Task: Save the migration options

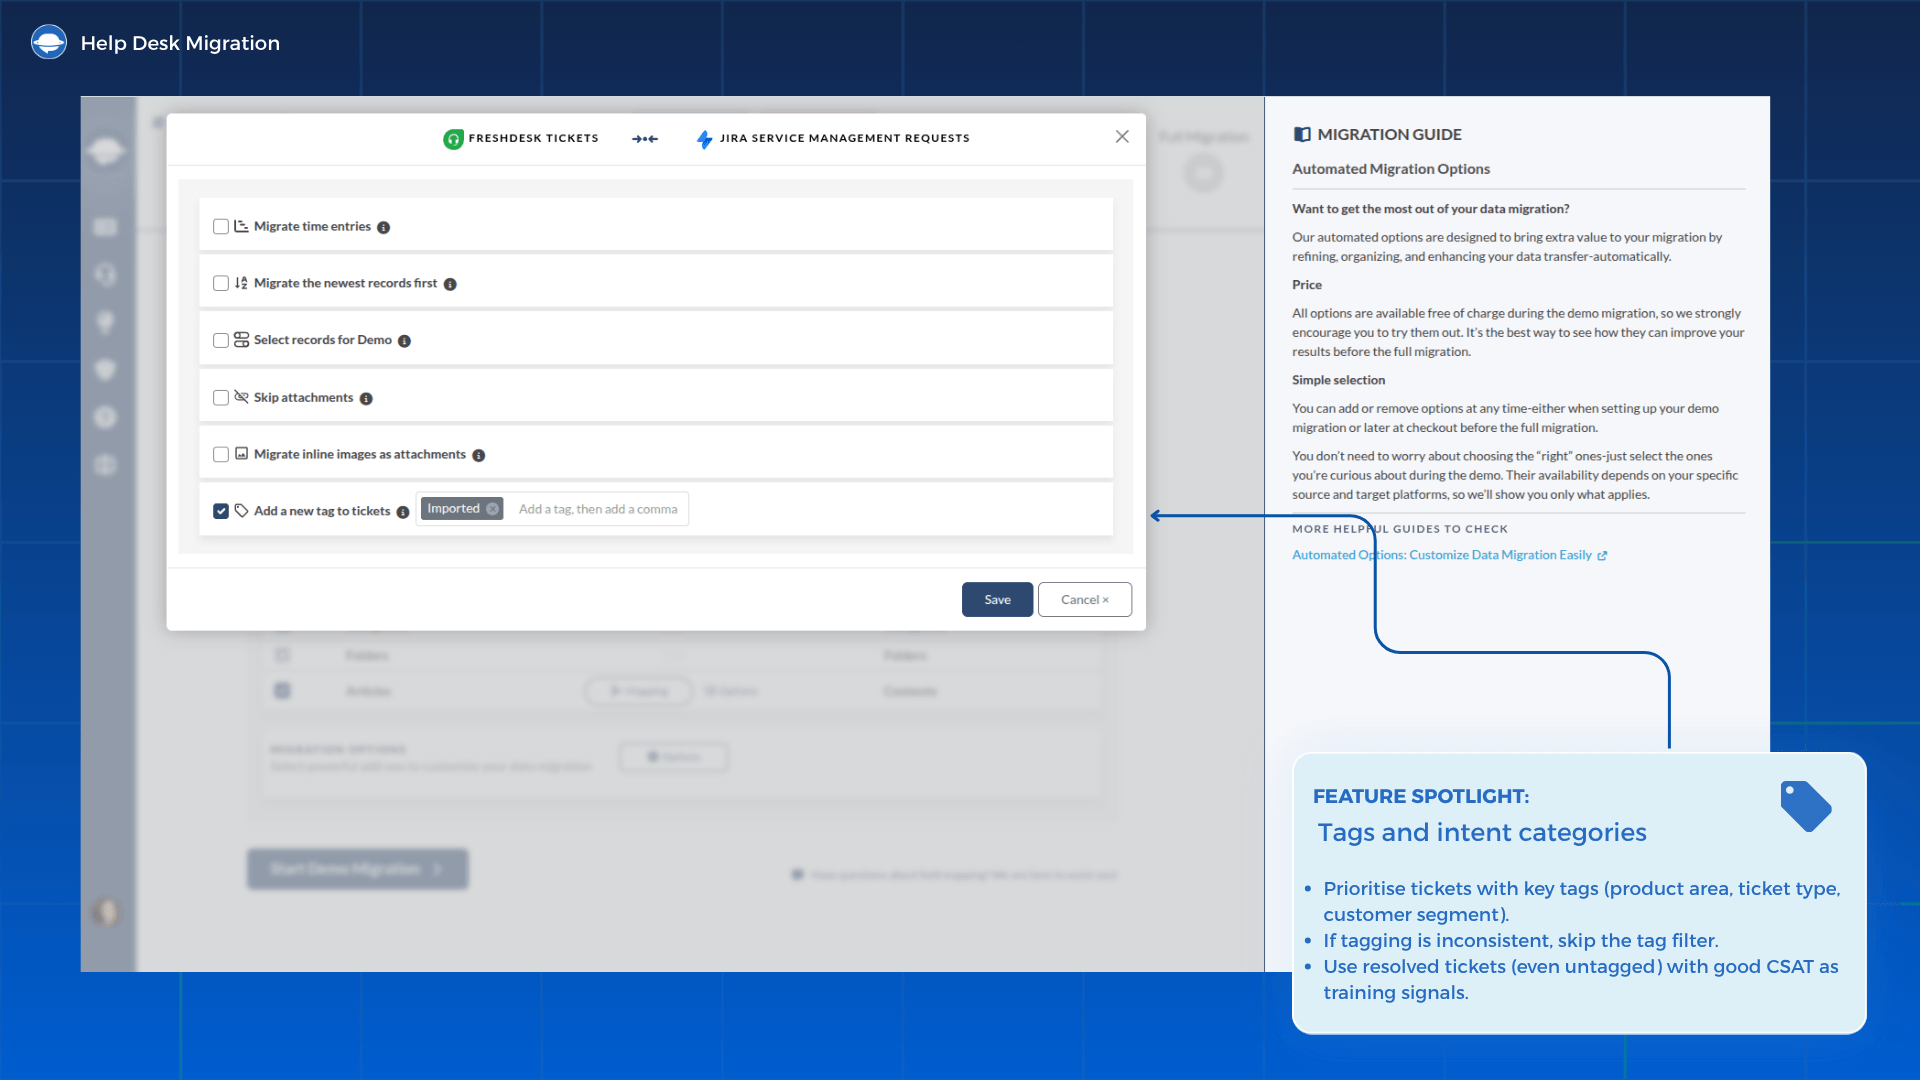Action: tap(997, 600)
